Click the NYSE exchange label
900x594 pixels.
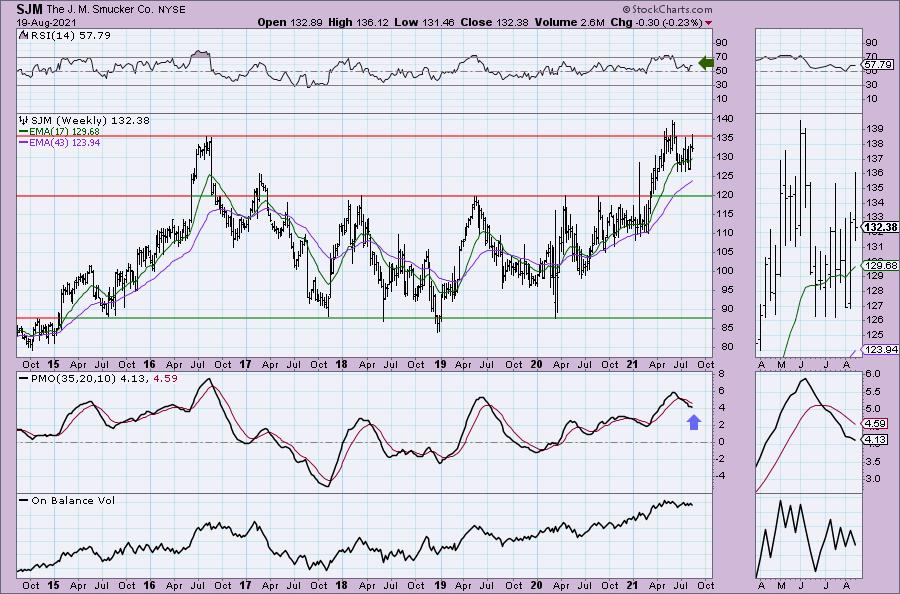coord(173,10)
